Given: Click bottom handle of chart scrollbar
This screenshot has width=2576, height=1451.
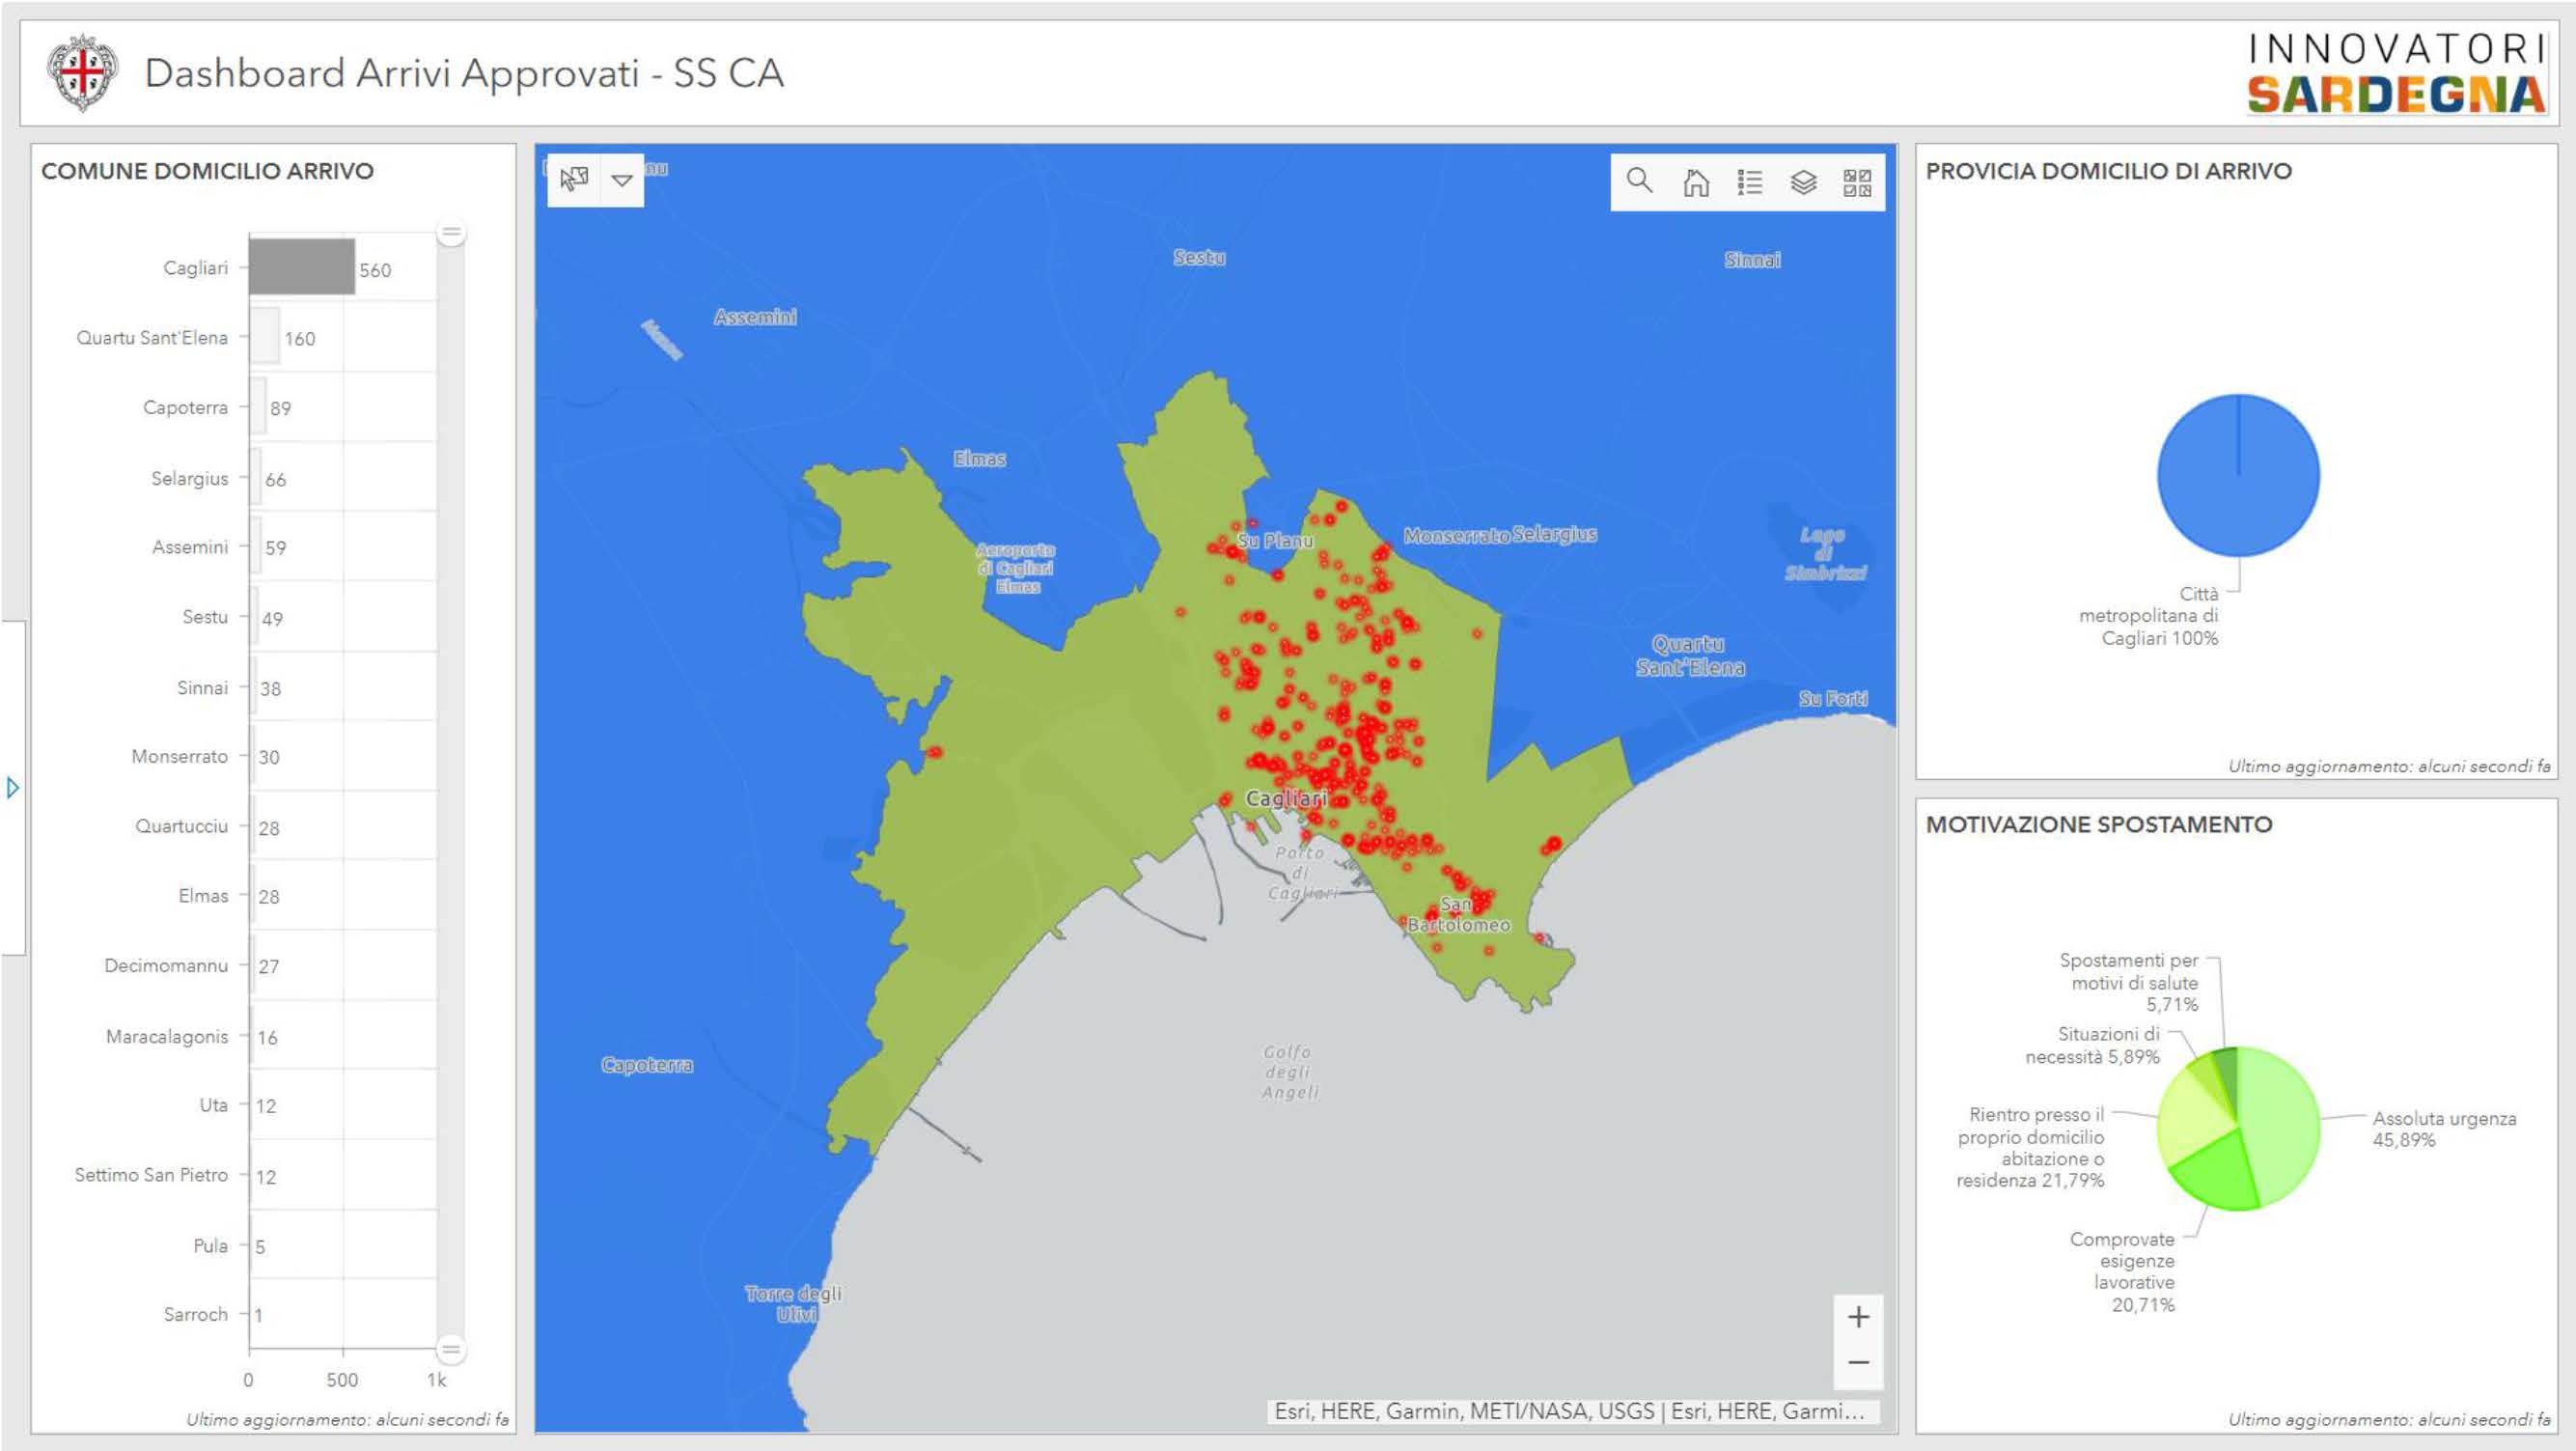Looking at the screenshot, I should click(451, 1350).
